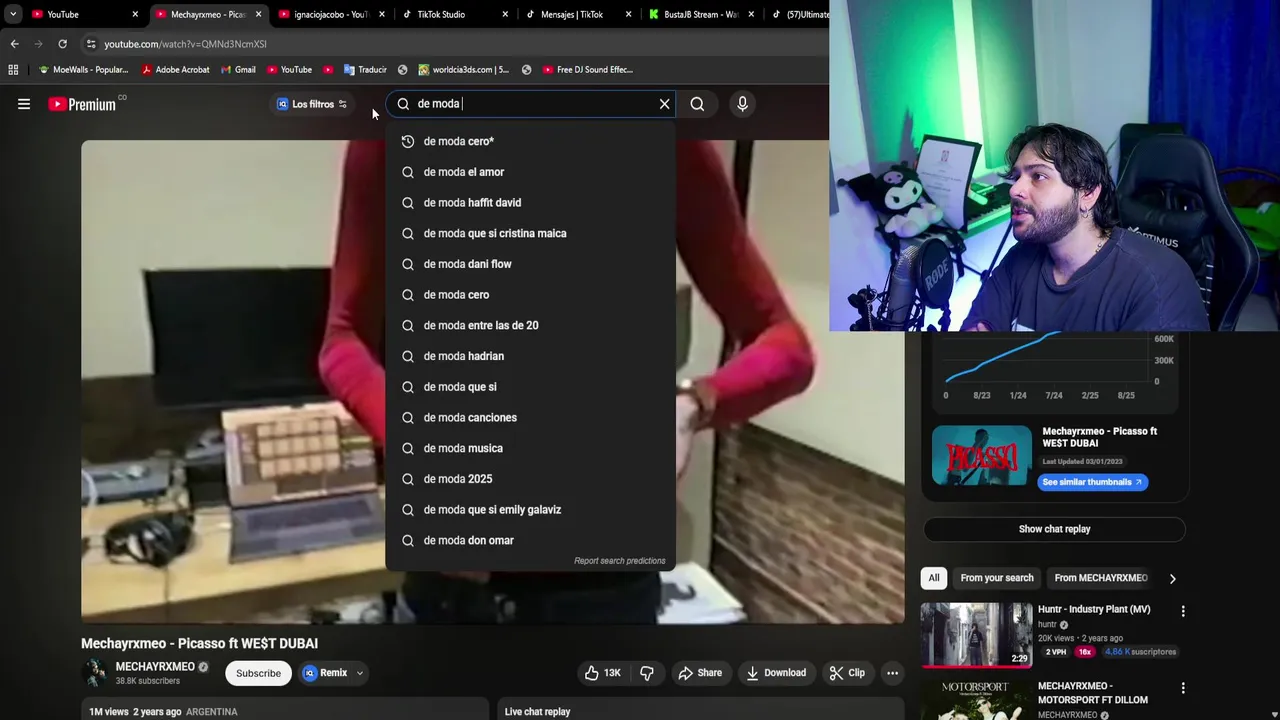Select the From MECHAYRXMEO chip

1101,578
